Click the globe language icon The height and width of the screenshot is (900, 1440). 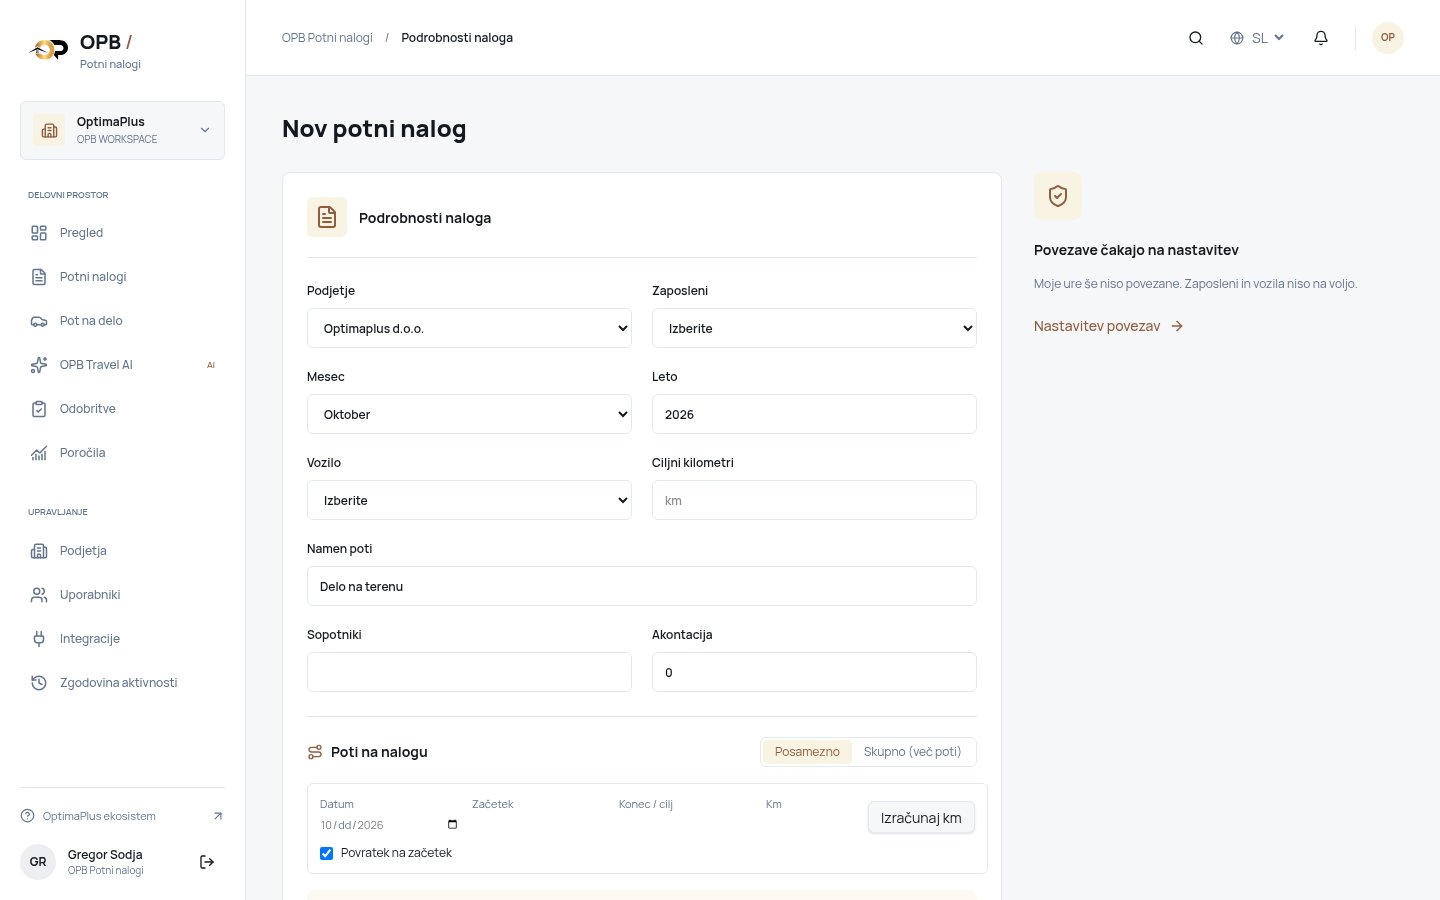[1237, 38]
